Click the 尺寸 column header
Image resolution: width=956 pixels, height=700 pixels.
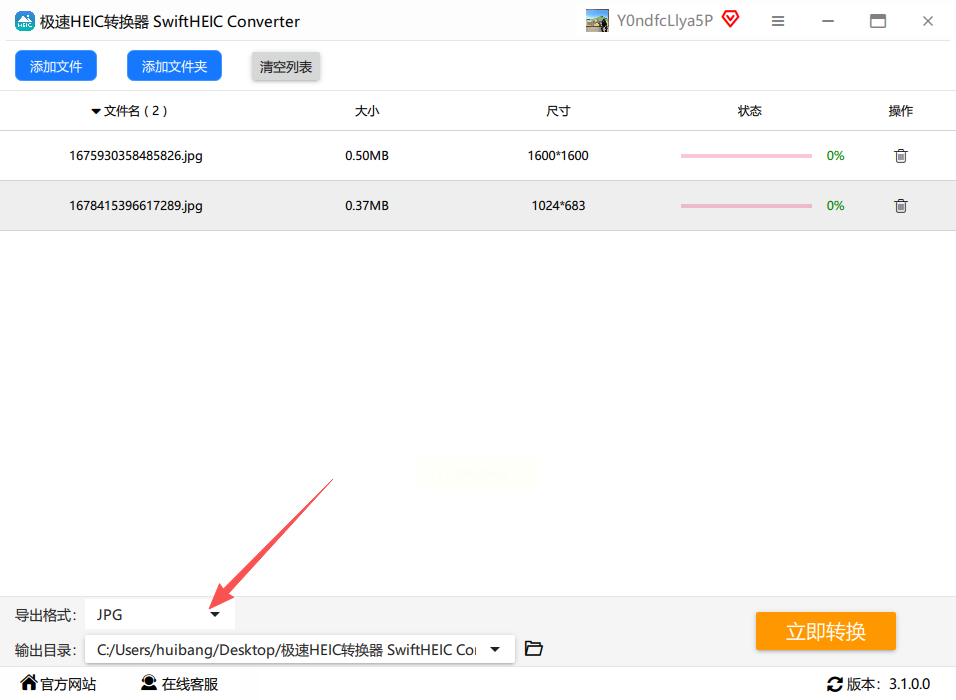558,111
